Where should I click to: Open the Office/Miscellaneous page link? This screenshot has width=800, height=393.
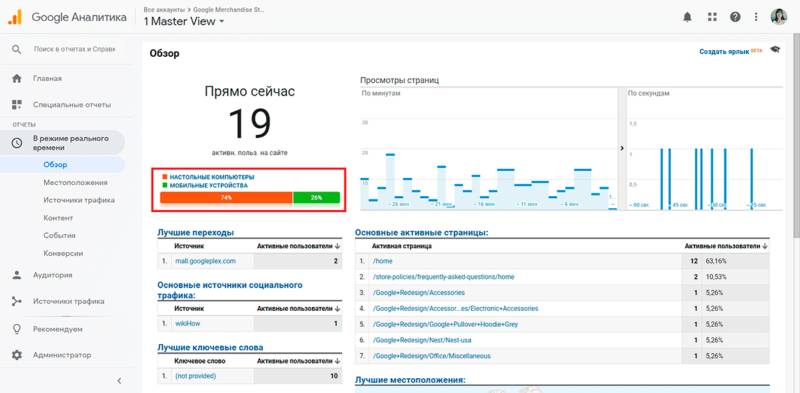tap(432, 356)
